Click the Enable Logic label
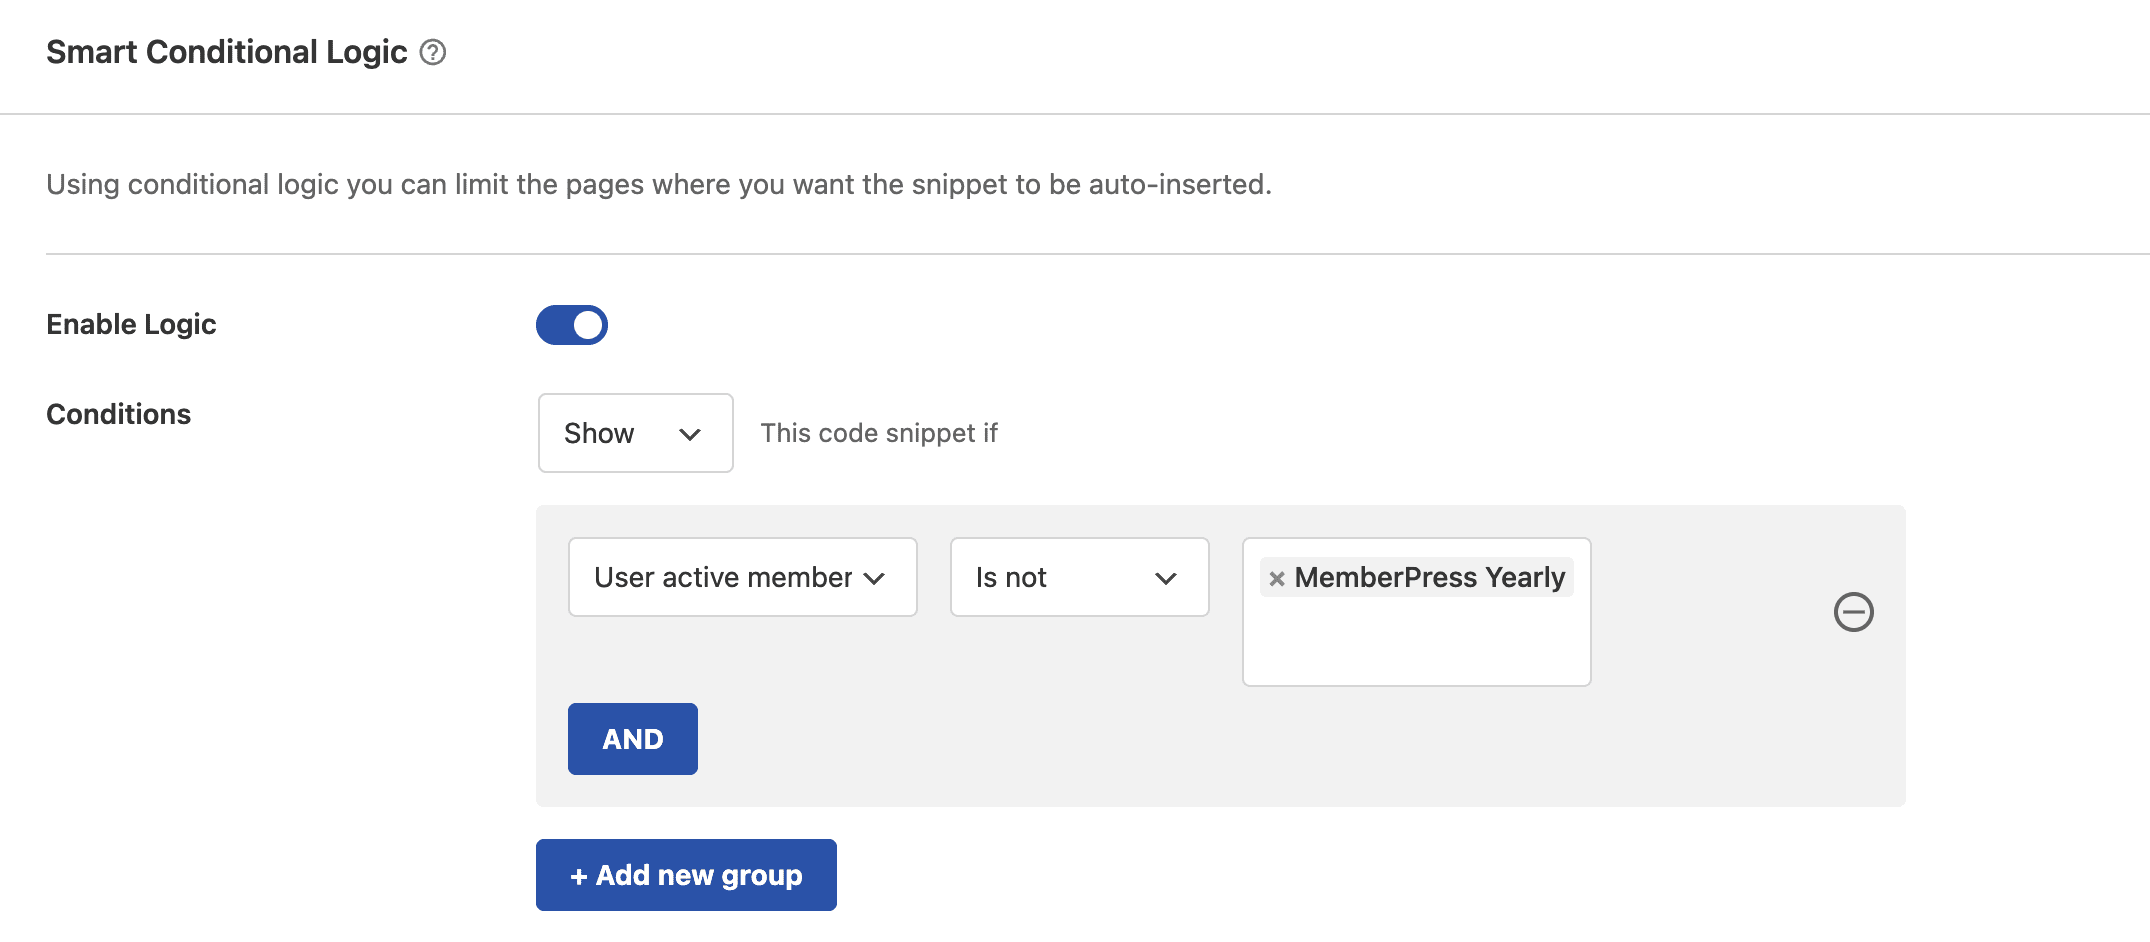The height and width of the screenshot is (942, 2150). pos(131,324)
